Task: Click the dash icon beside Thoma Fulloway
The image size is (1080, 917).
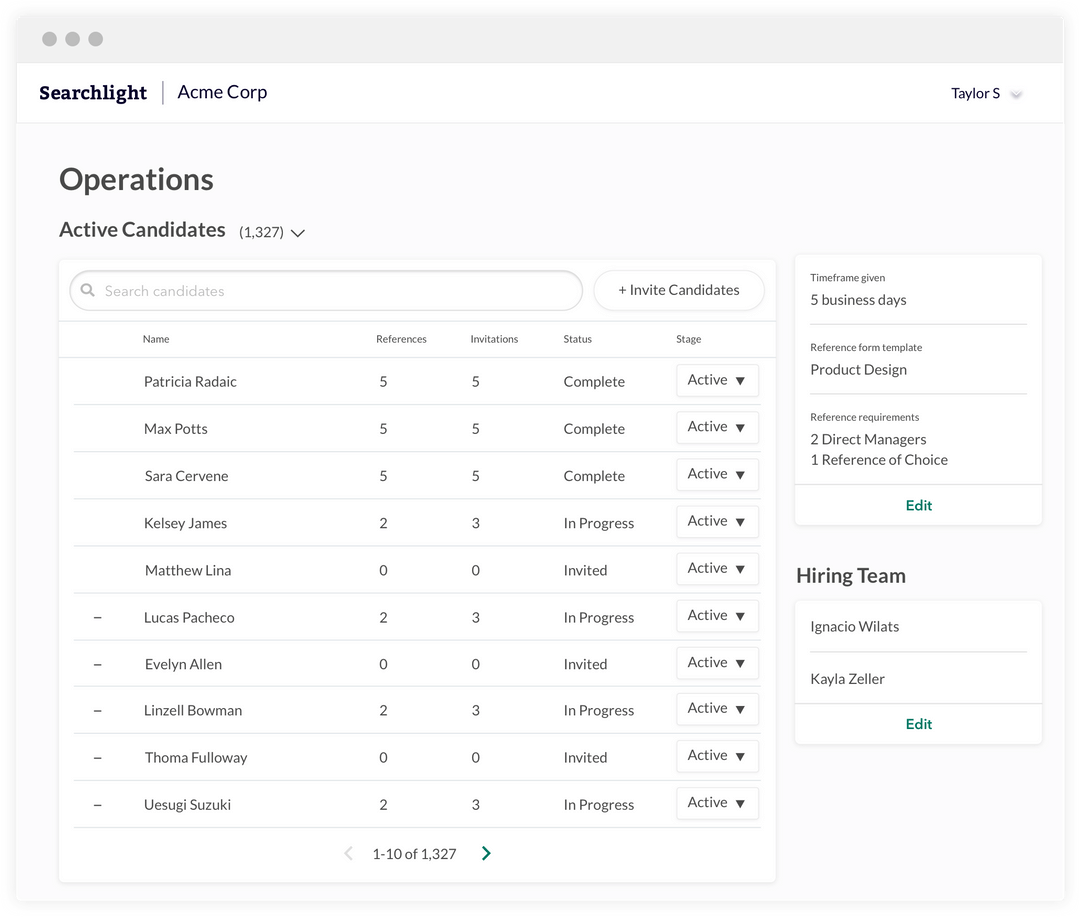Action: (x=97, y=758)
